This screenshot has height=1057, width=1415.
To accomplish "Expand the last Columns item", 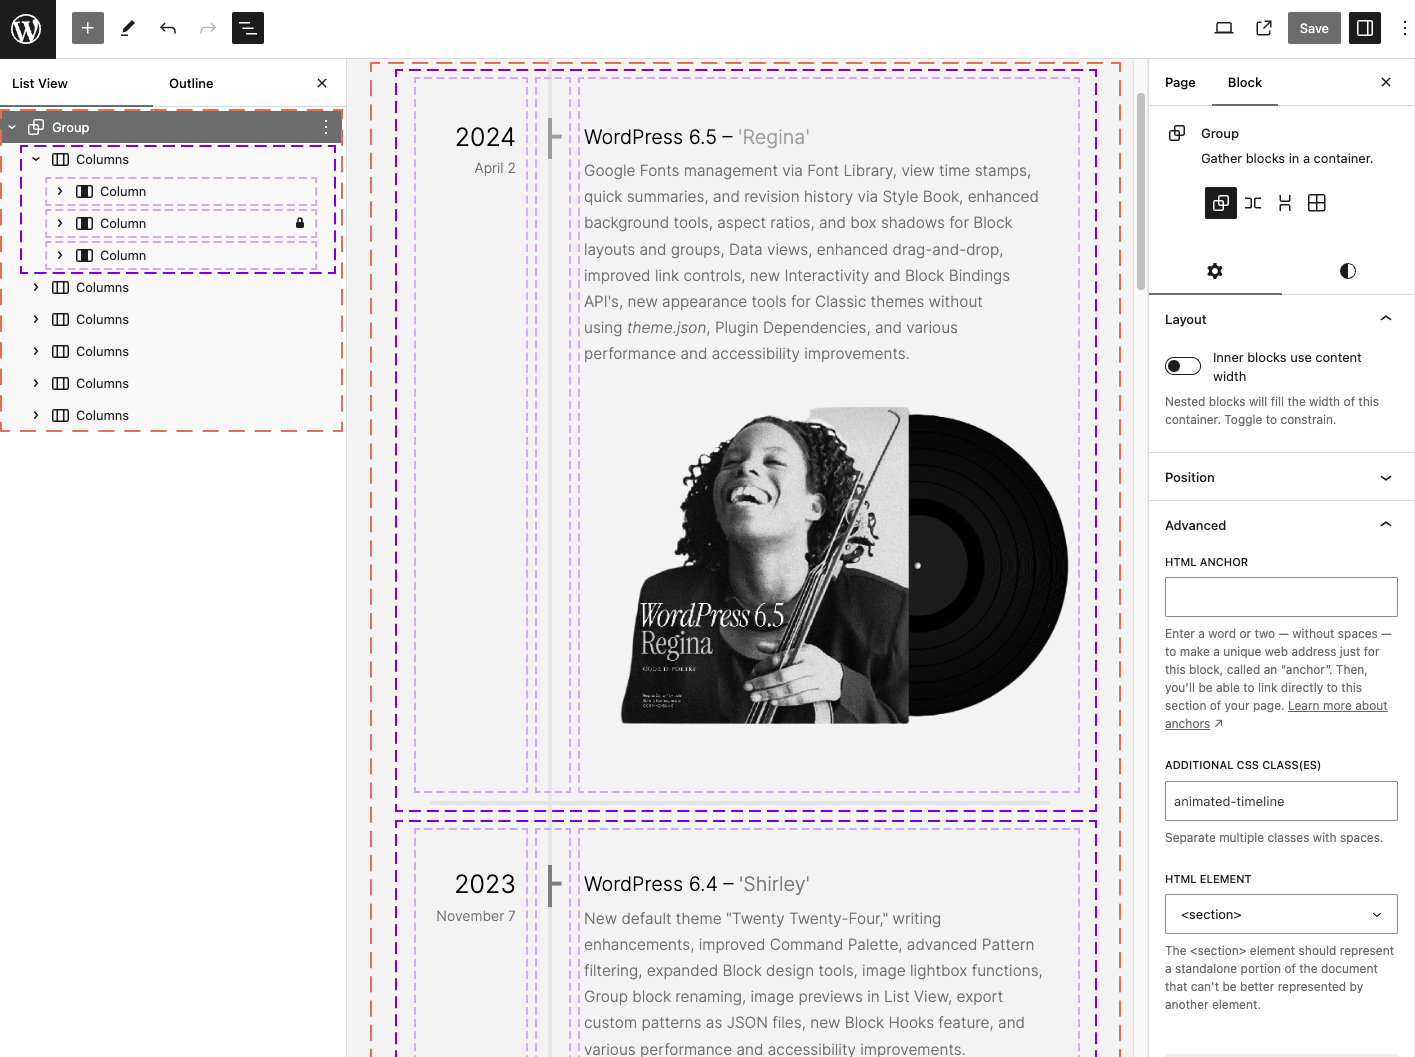I will (36, 415).
